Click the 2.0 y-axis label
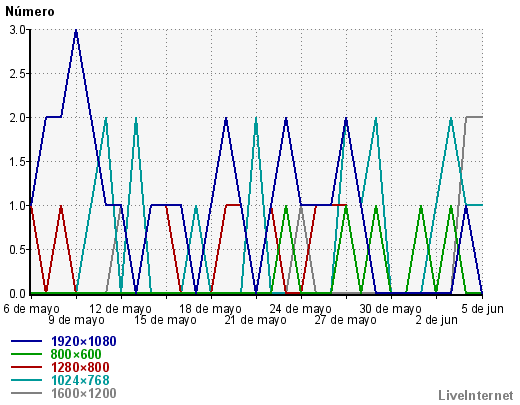 pyautogui.click(x=17, y=118)
